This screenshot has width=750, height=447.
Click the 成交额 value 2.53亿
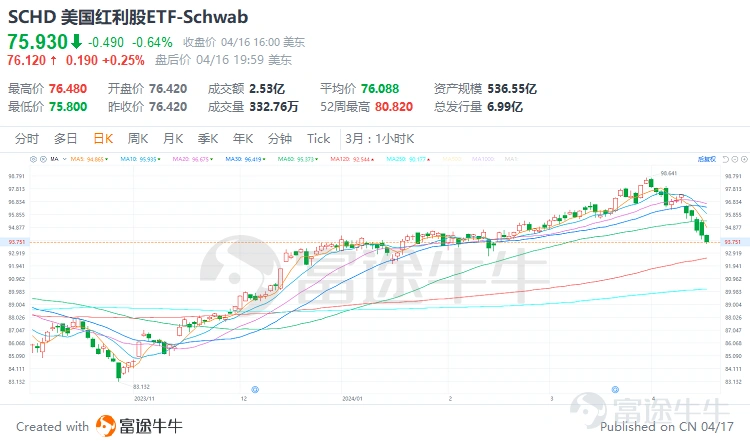(x=267, y=89)
